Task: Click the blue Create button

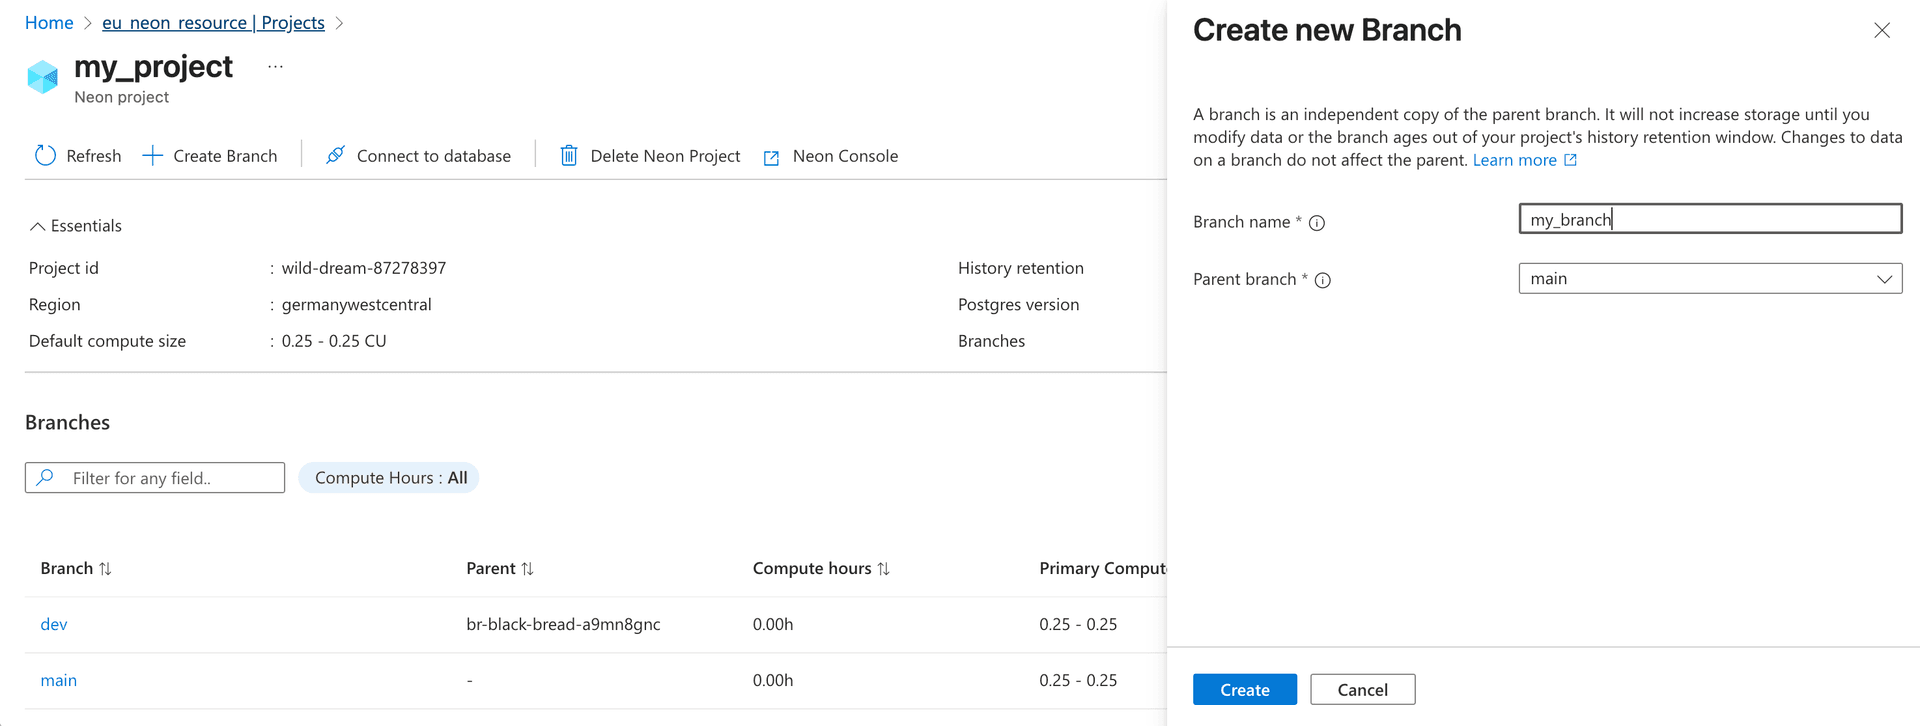Action: [x=1244, y=690]
